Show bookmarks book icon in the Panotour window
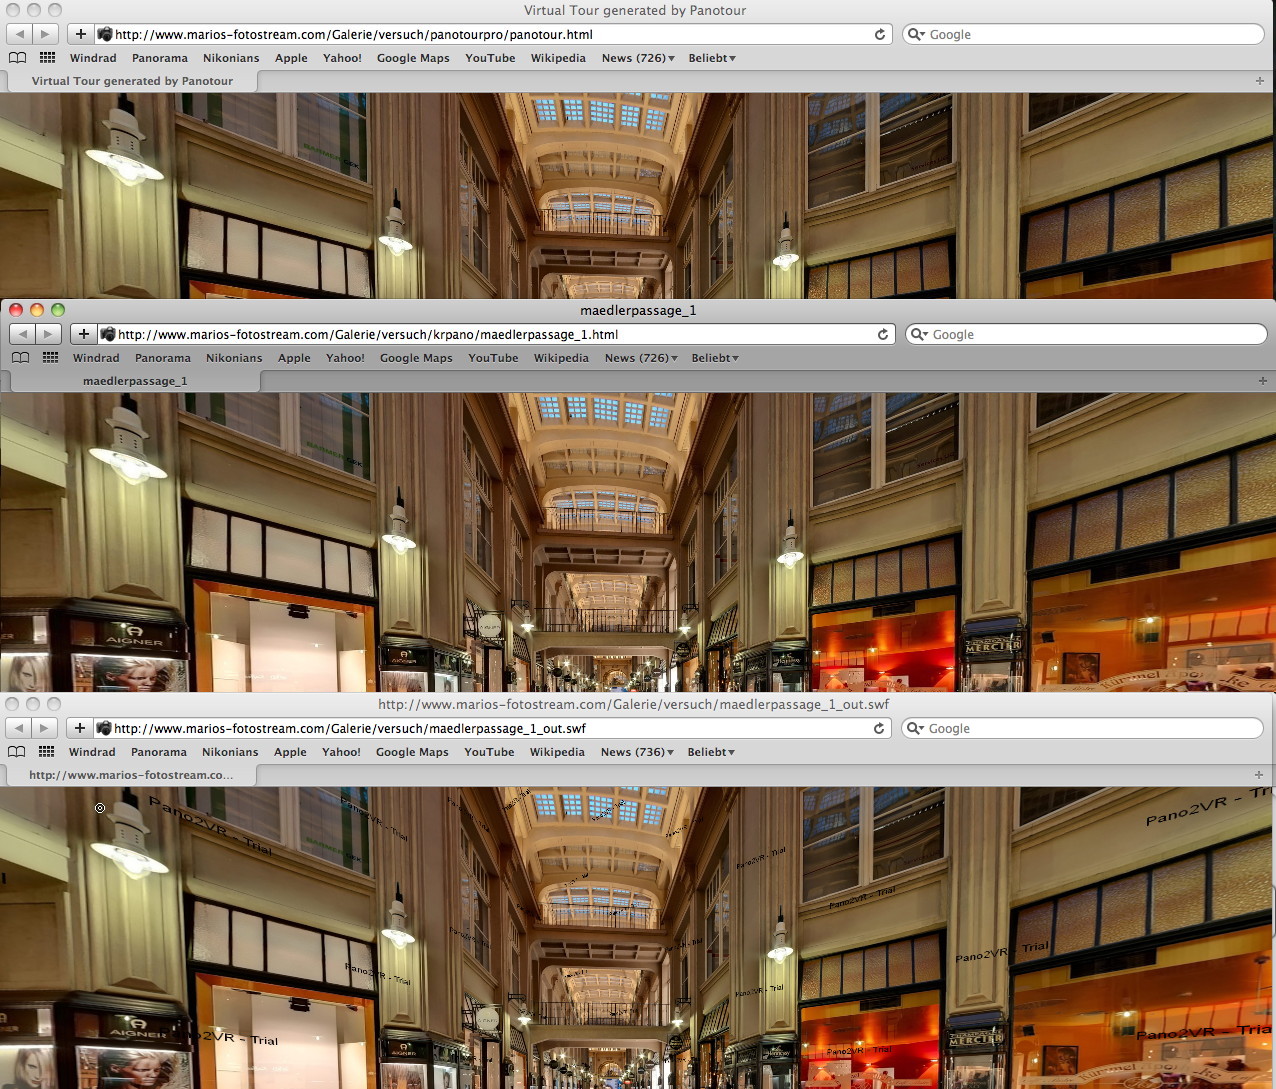Viewport: 1276px width, 1089px height. pos(17,58)
